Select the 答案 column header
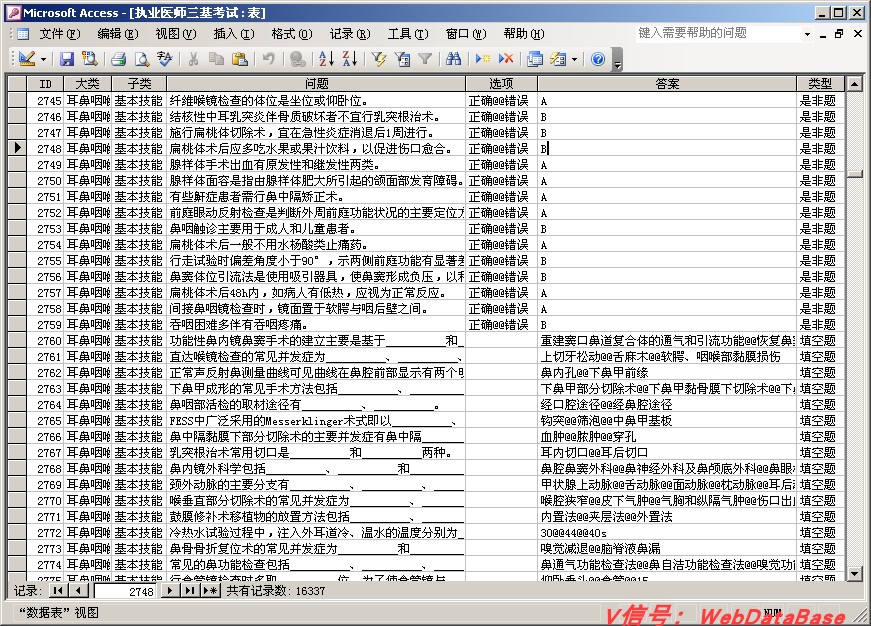This screenshot has height=626, width=871. coord(667,83)
